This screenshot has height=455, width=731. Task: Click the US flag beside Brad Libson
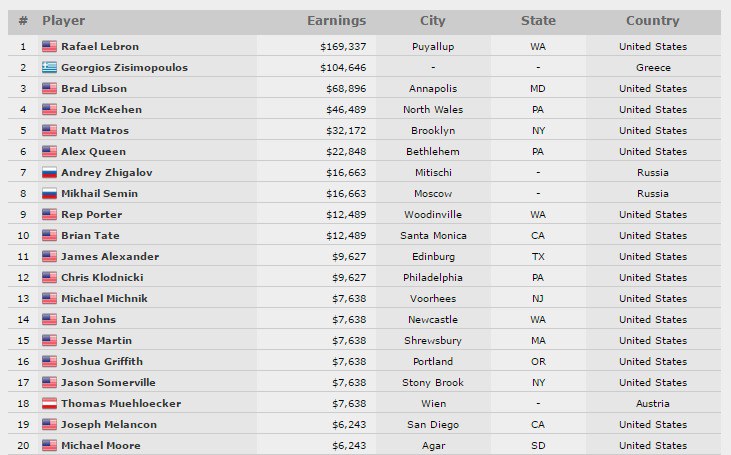coord(49,88)
